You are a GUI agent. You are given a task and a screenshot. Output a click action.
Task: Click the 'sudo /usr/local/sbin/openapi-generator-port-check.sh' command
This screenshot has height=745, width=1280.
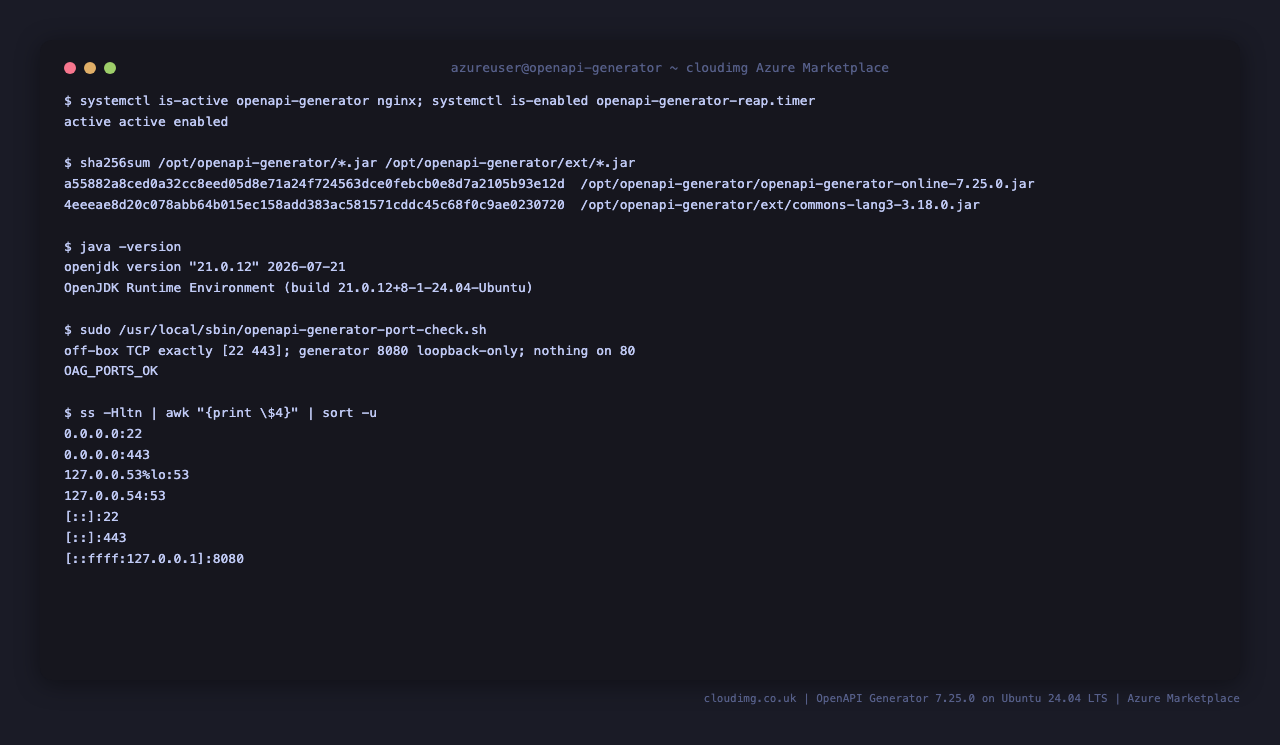[275, 330]
